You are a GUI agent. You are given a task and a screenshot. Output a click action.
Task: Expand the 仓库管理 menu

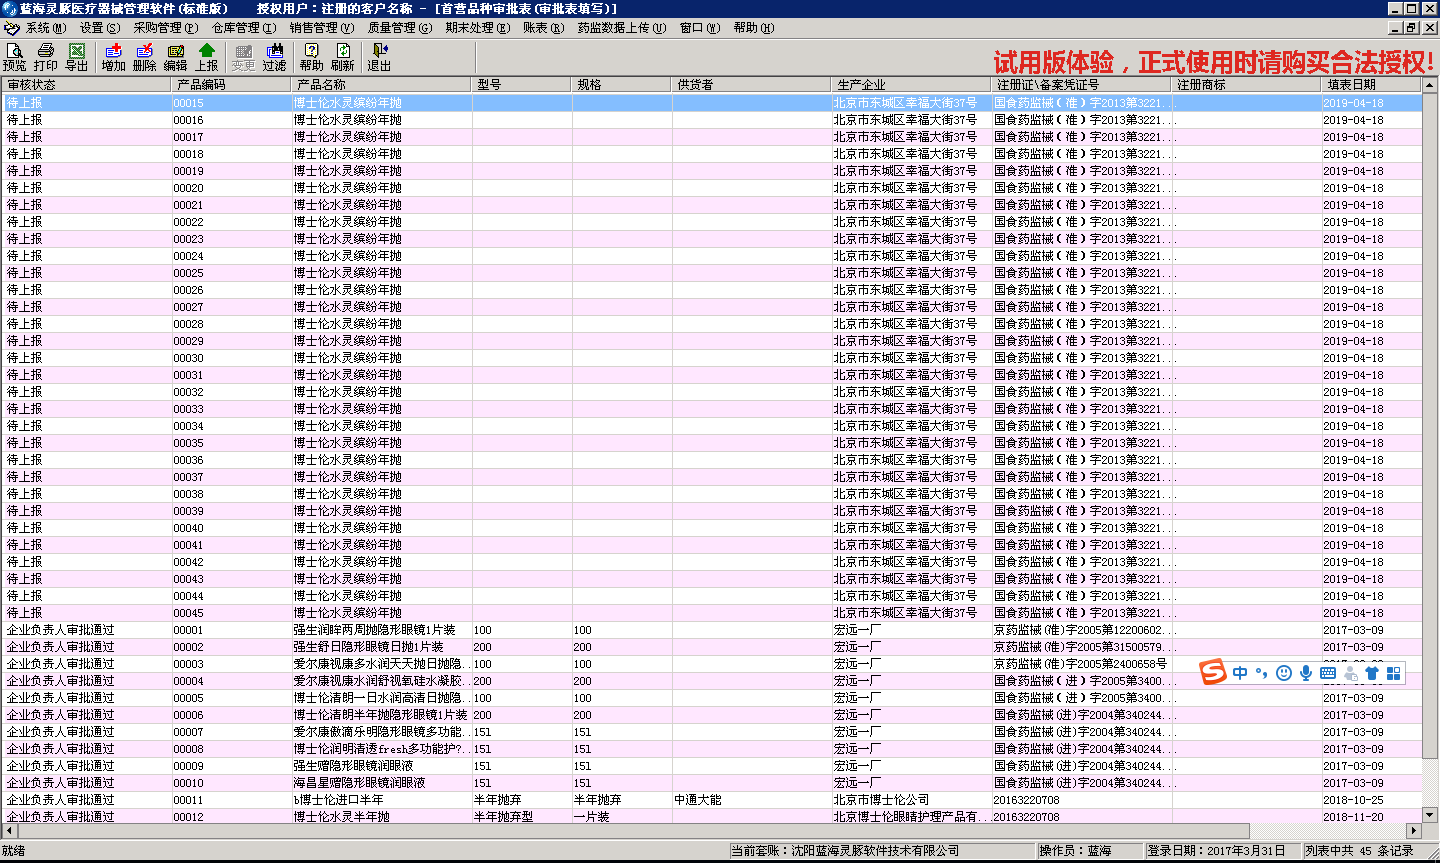(x=243, y=28)
